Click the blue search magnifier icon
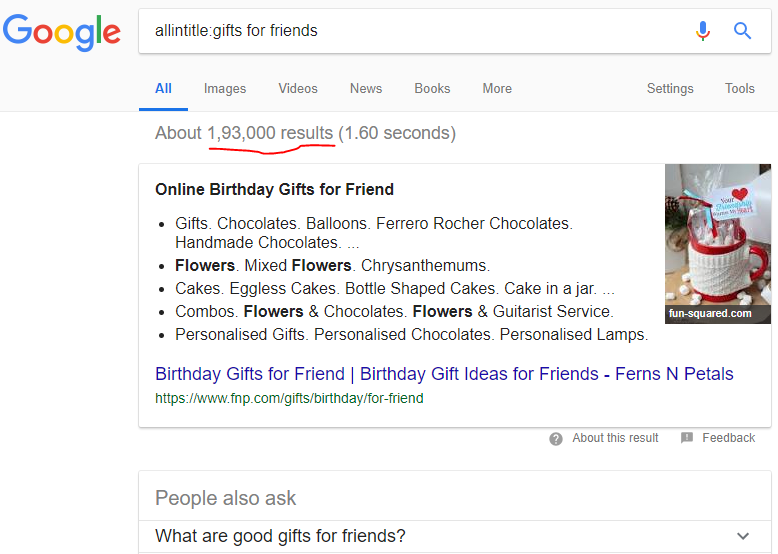778x554 pixels. [x=742, y=31]
